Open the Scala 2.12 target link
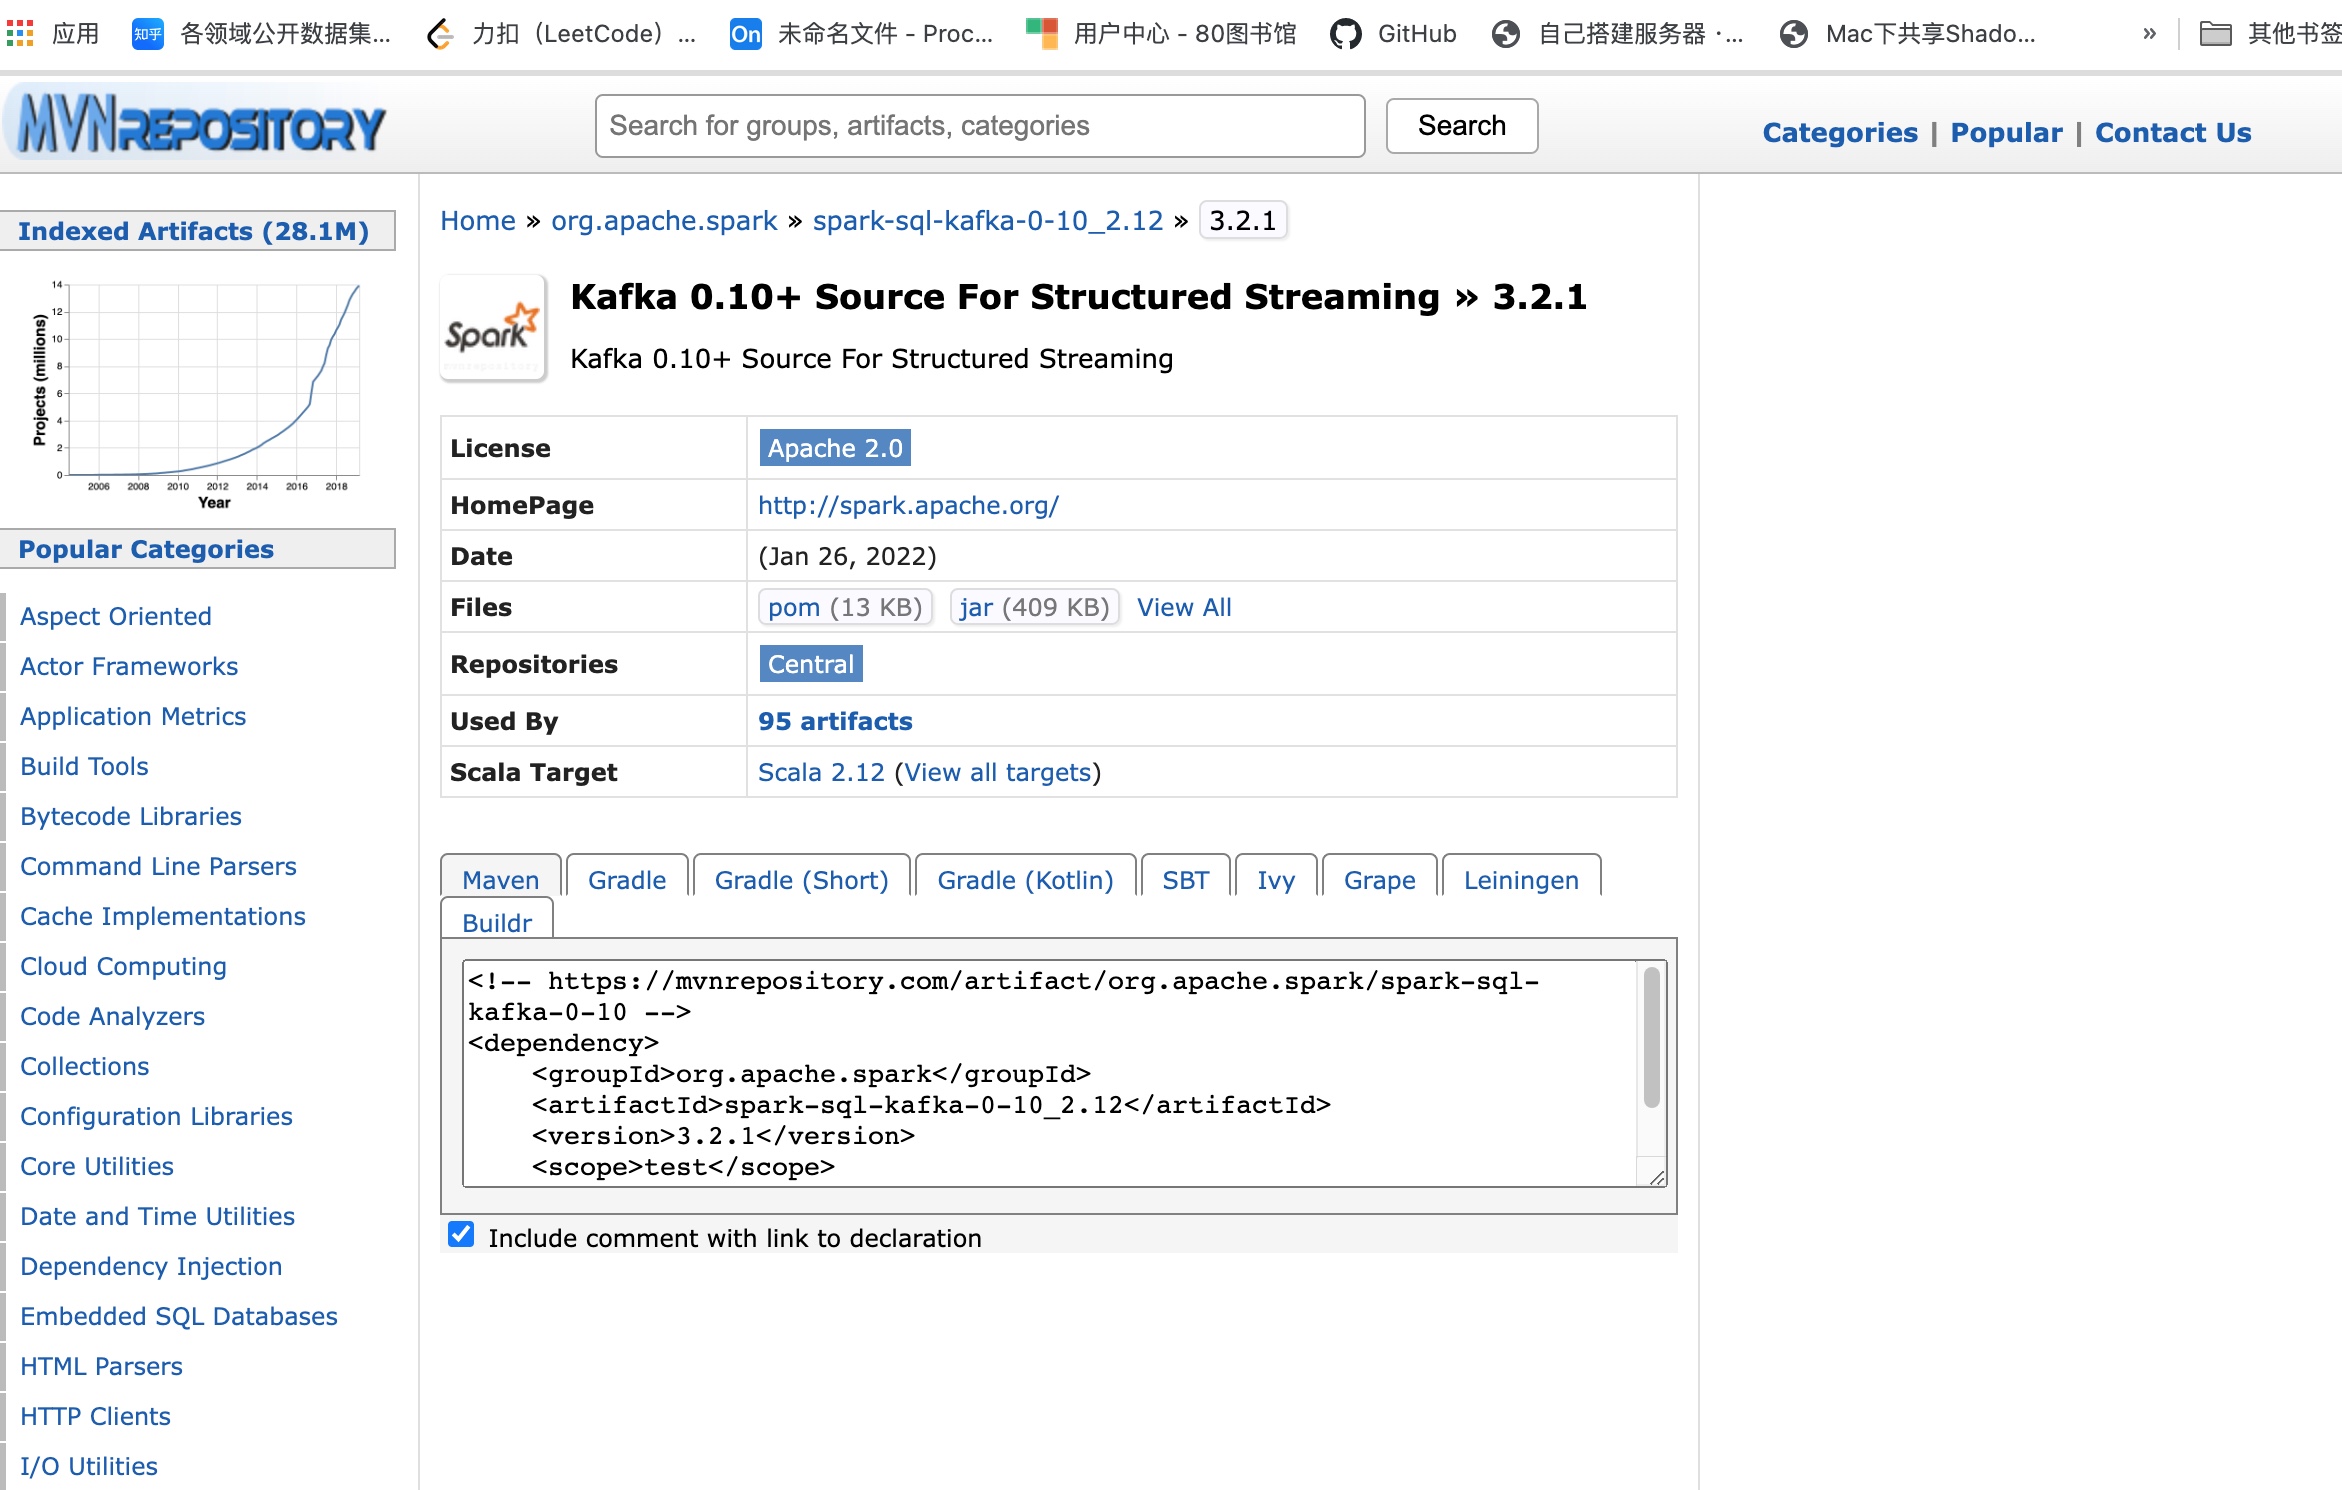Viewport: 2342px width, 1490px height. [x=821, y=772]
